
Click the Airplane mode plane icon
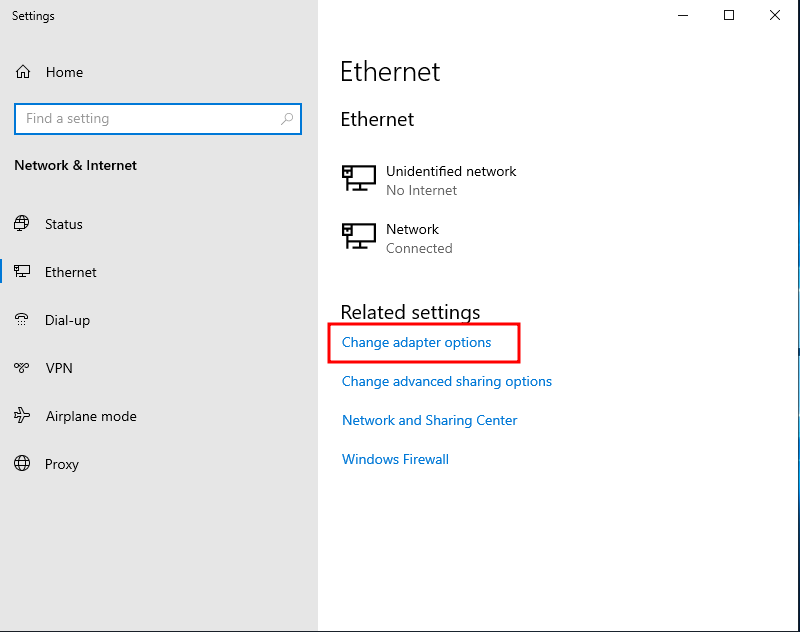coord(22,415)
